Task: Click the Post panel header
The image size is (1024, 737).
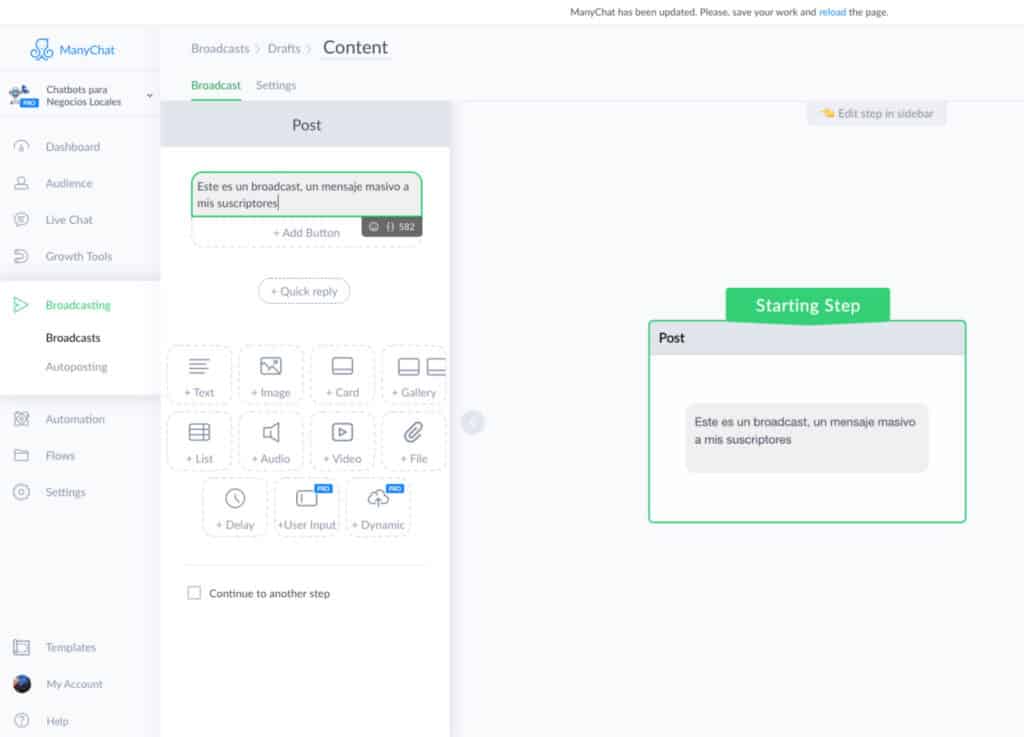Action: click(306, 125)
